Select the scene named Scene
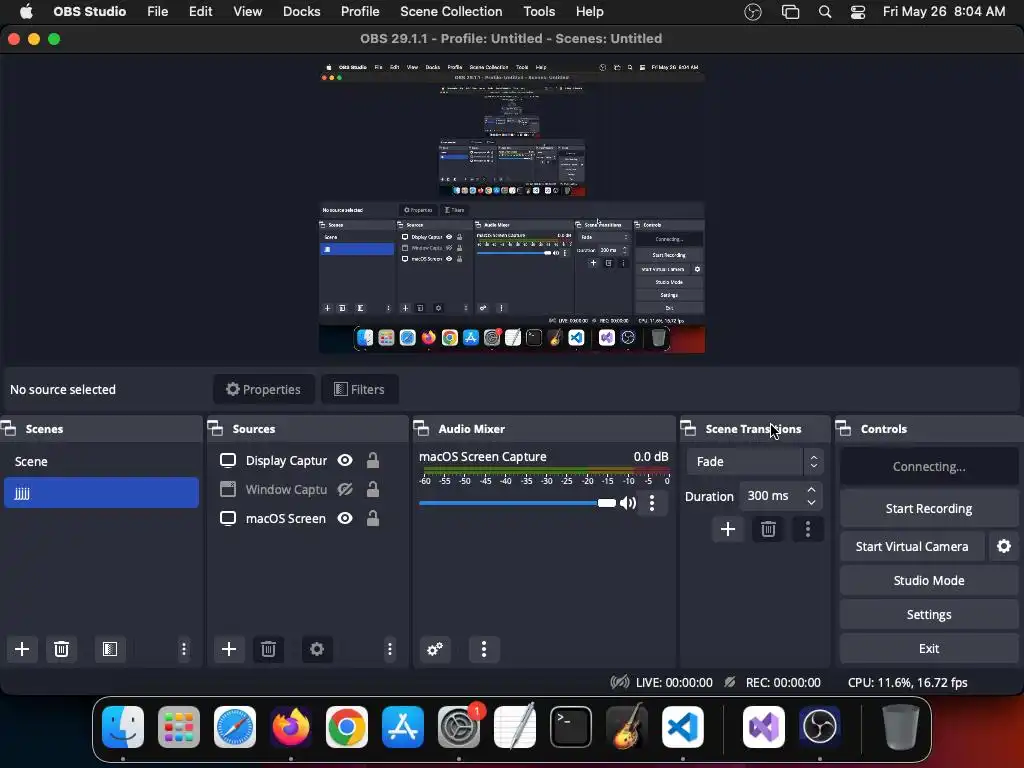1024x768 pixels. coord(101,462)
